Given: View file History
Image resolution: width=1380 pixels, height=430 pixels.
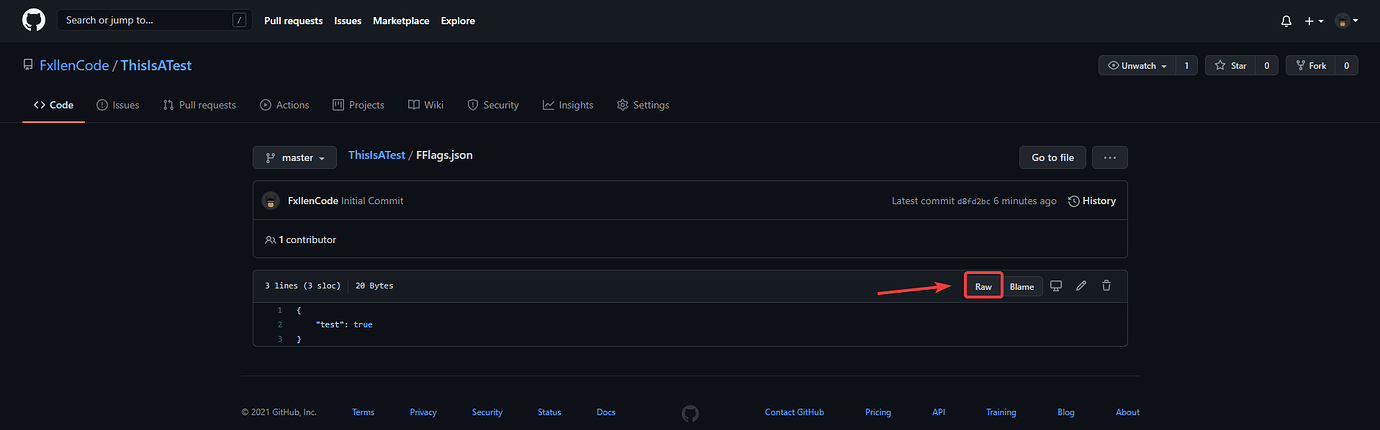Looking at the screenshot, I should pyautogui.click(x=1092, y=201).
